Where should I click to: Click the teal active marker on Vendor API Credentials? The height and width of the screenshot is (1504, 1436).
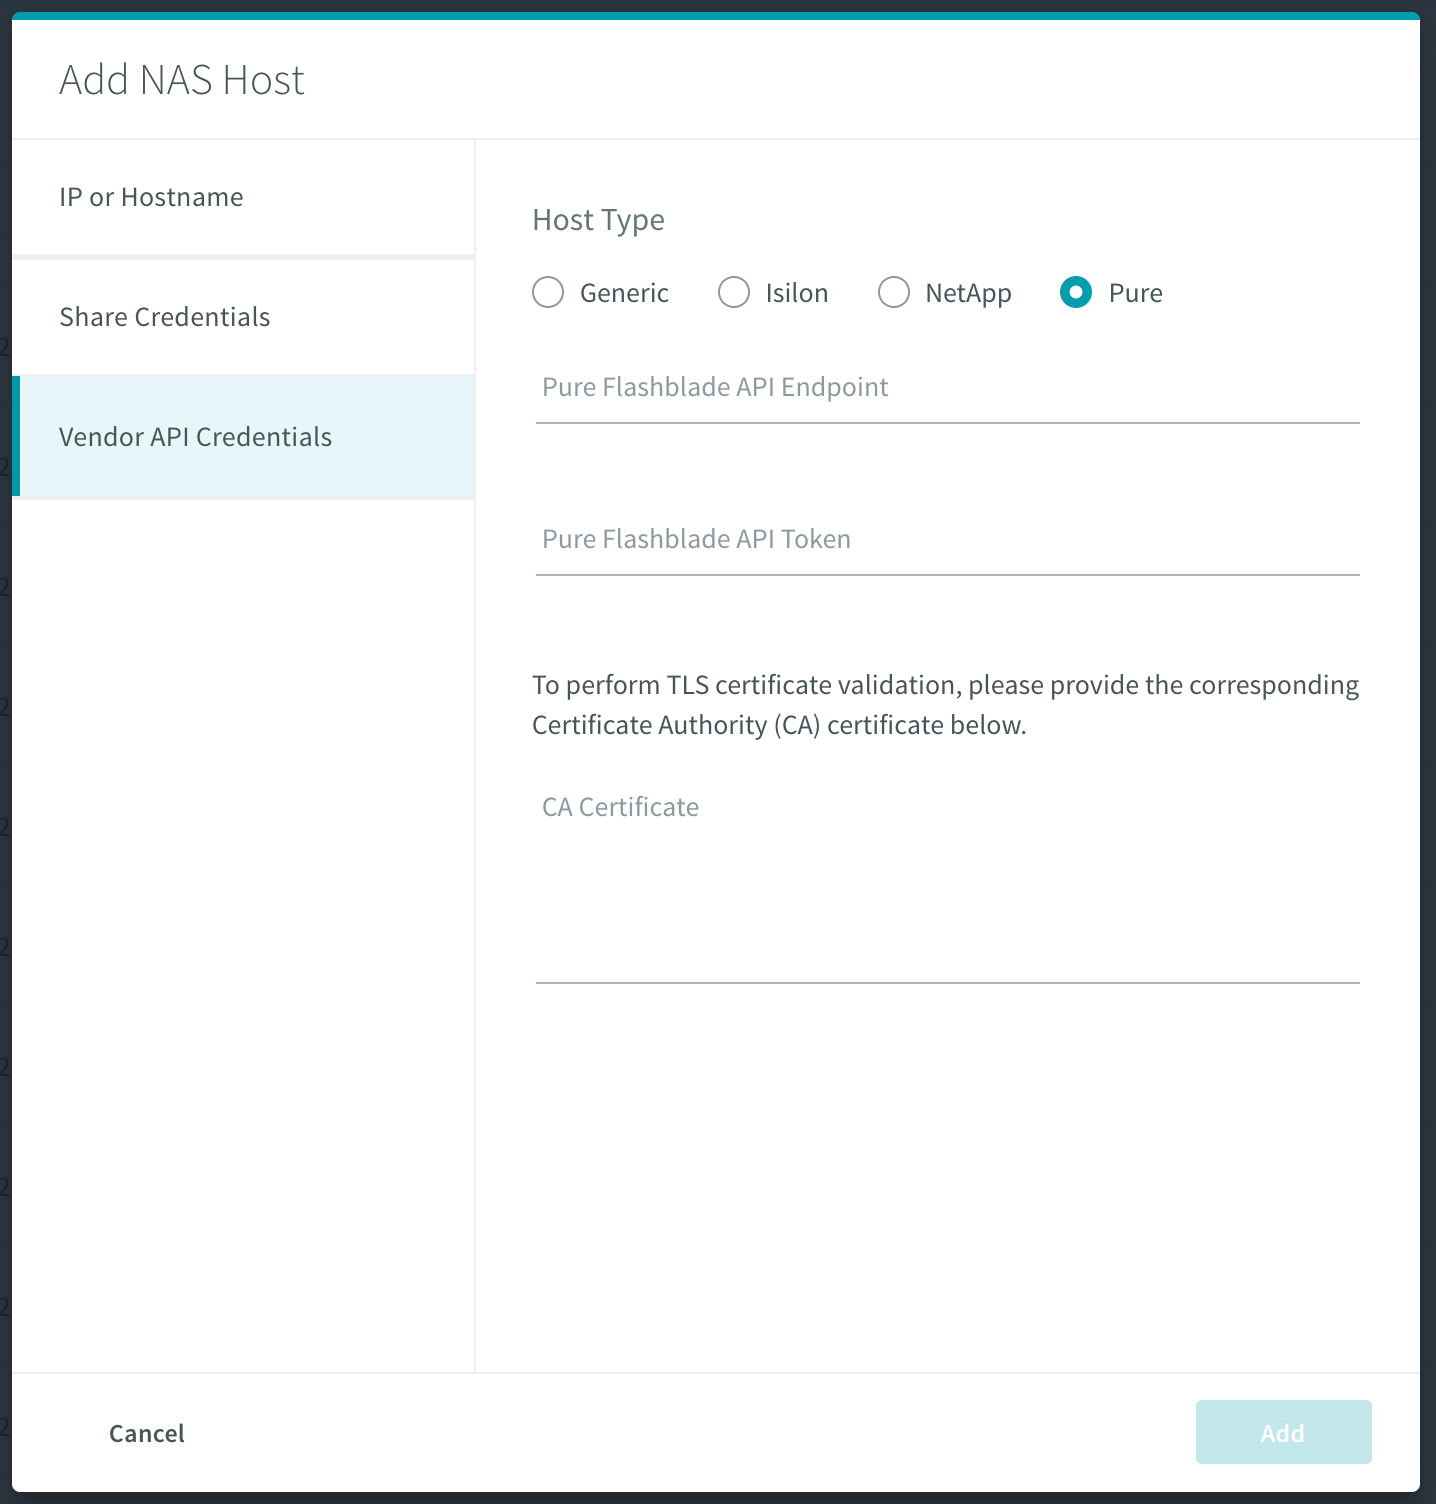click(x=16, y=436)
